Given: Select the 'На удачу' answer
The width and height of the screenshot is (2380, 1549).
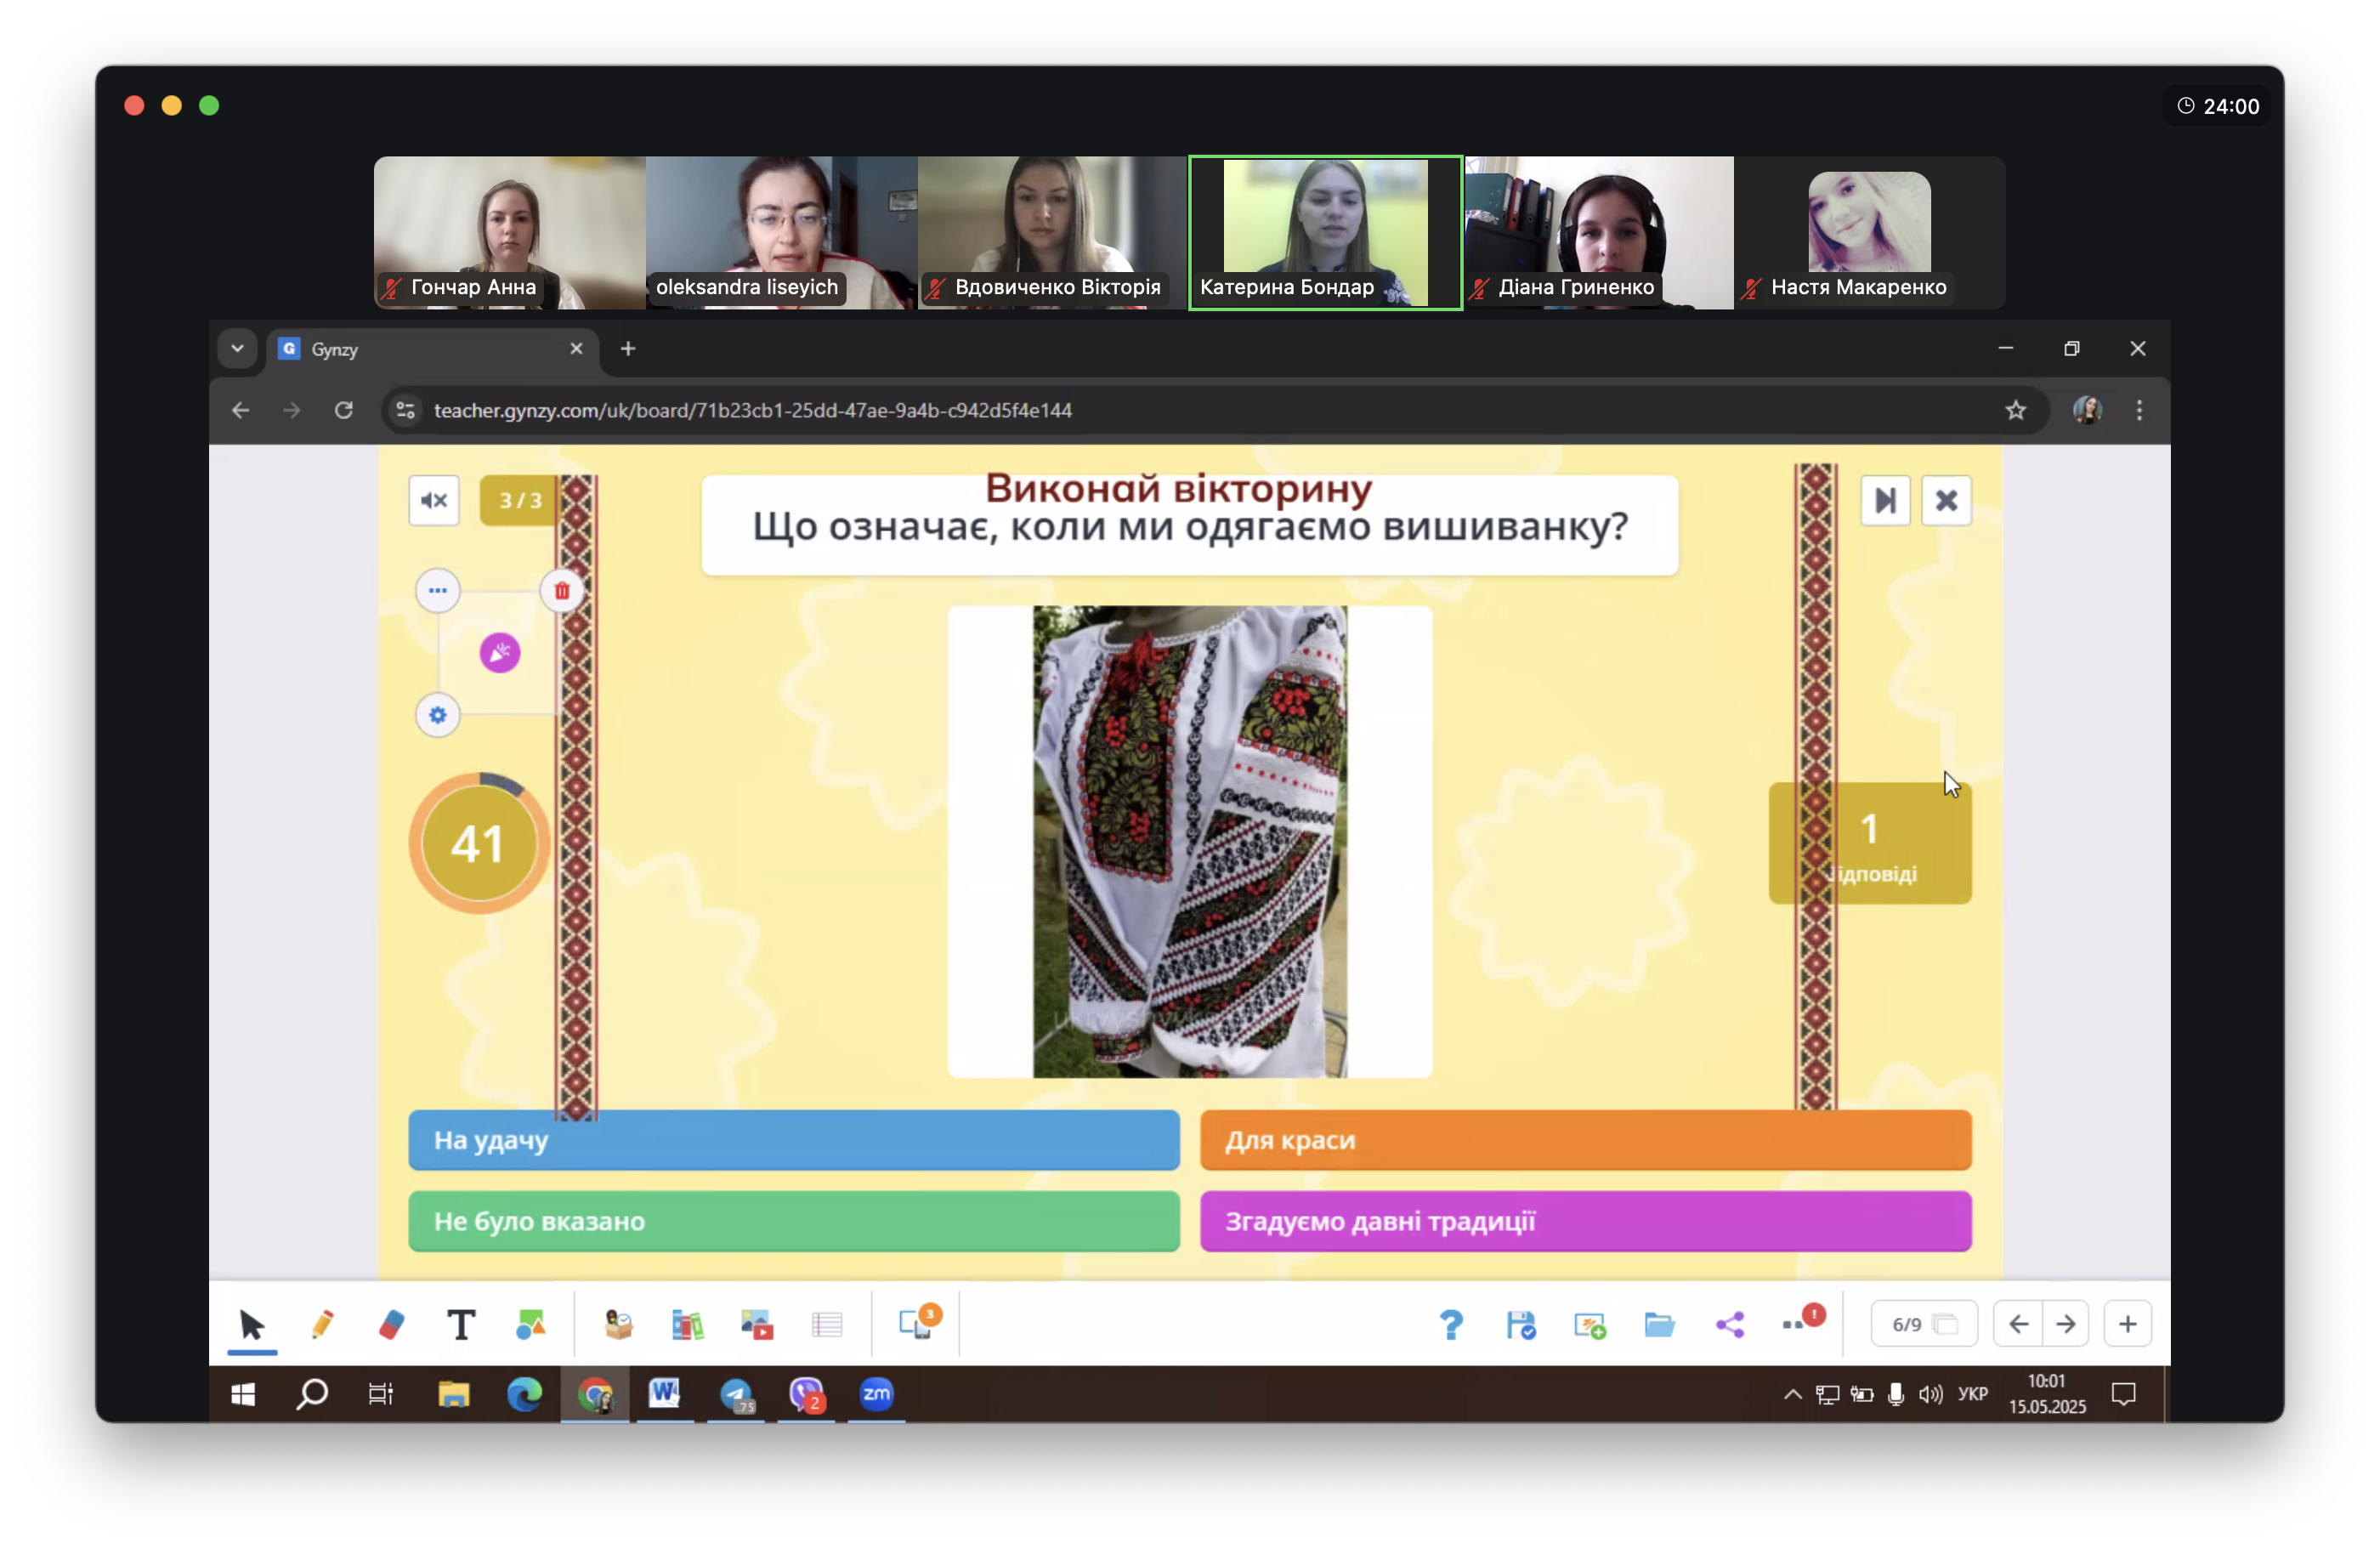Looking at the screenshot, I should click(x=793, y=1140).
